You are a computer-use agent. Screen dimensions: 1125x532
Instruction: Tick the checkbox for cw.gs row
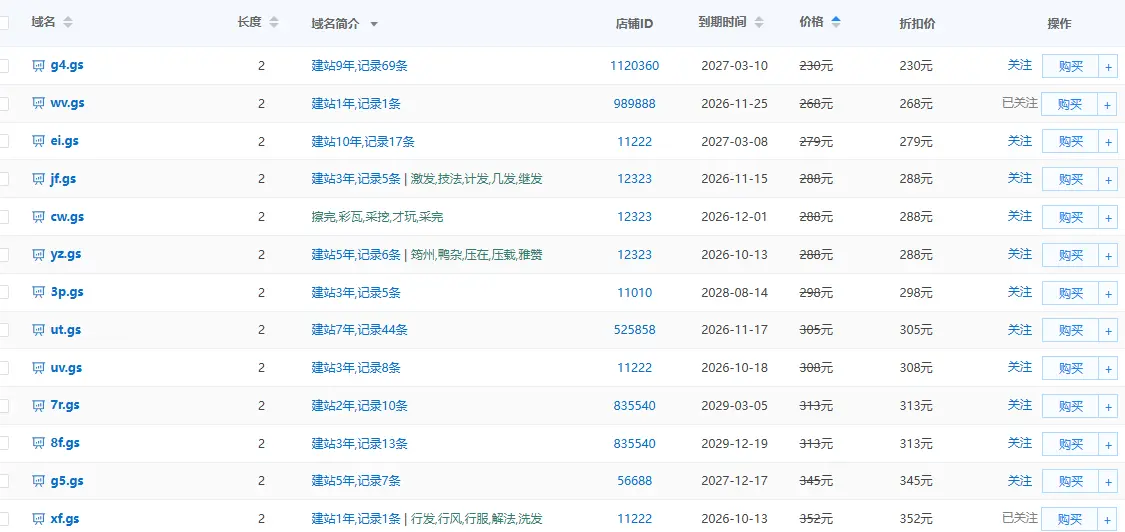click(x=3, y=217)
